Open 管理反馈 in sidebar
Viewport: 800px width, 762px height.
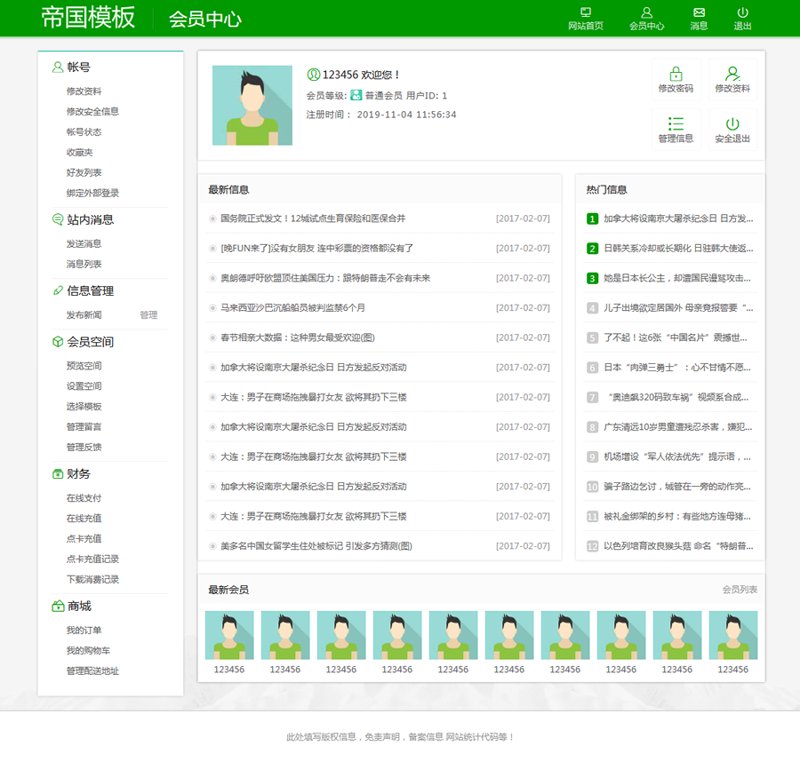(x=84, y=447)
